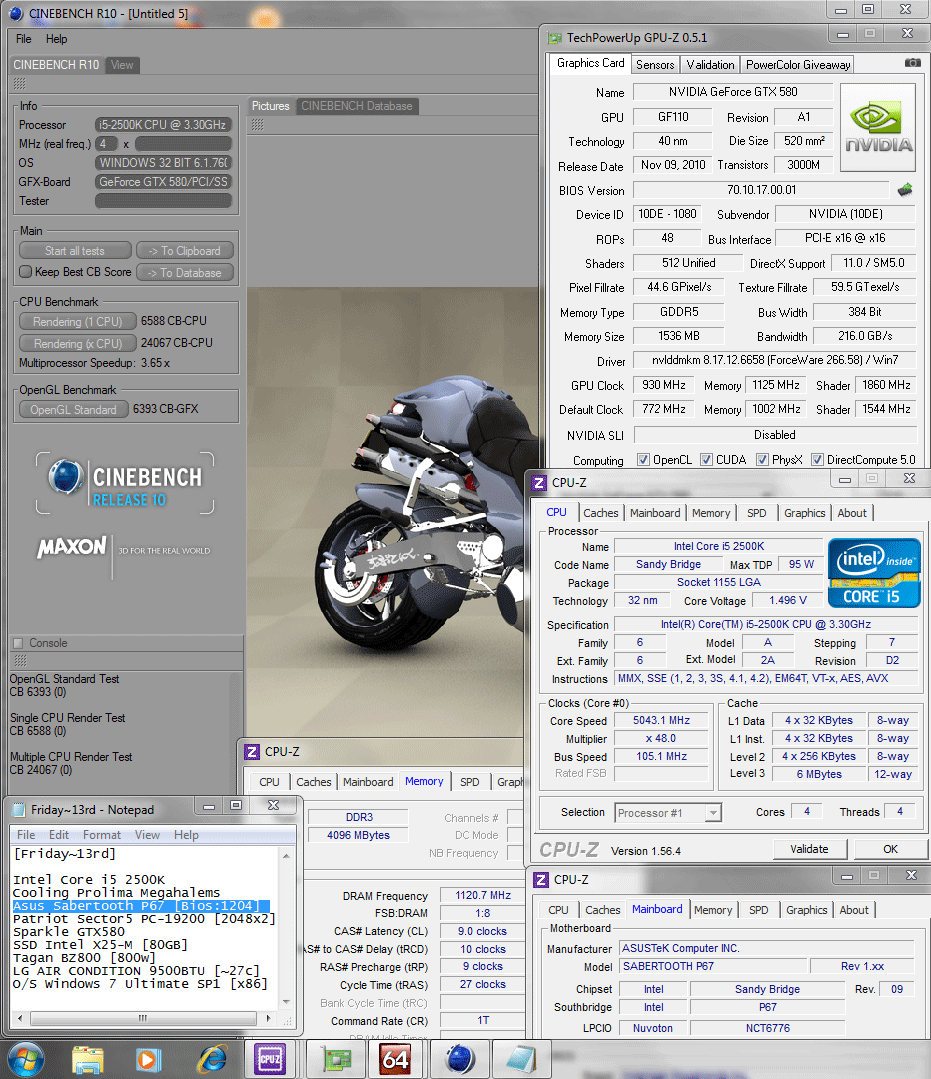Click the Start all tests button
Viewport: 931px width, 1079px height.
75,251
